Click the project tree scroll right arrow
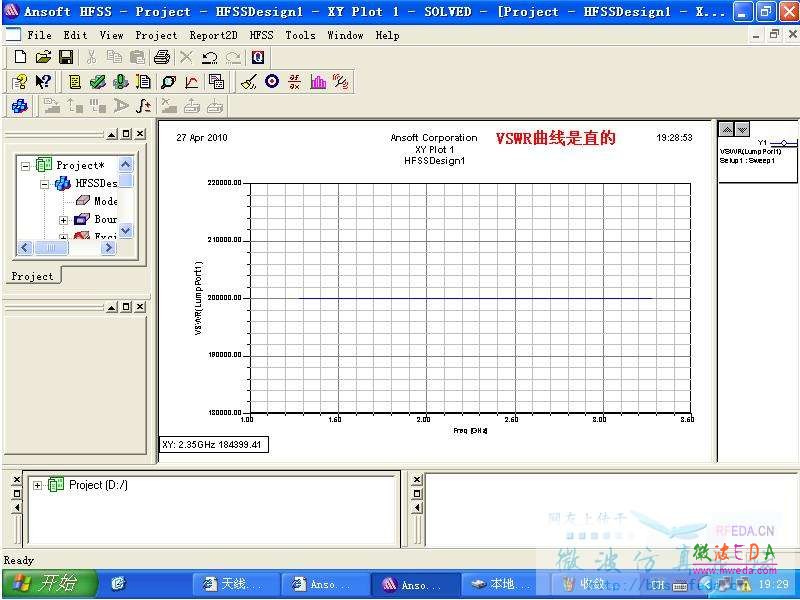Viewport: 800px width, 600px height. pyautogui.click(x=108, y=248)
